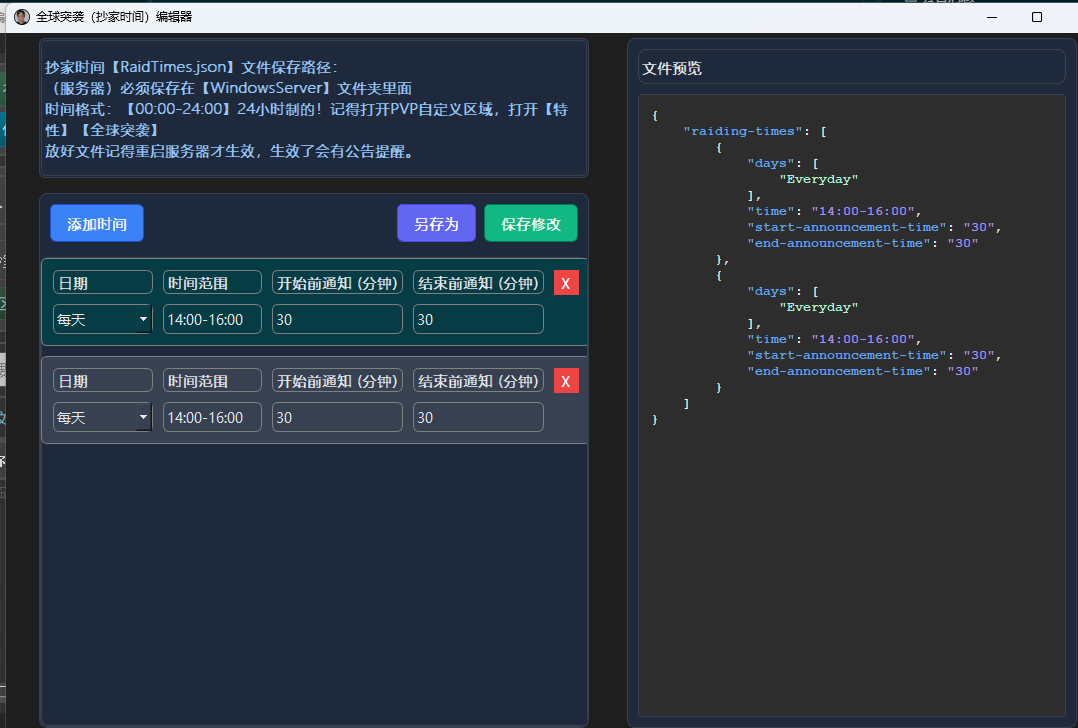Select the 14:00-16:00 time field in second entry
Image resolution: width=1078 pixels, height=728 pixels.
[212, 418]
